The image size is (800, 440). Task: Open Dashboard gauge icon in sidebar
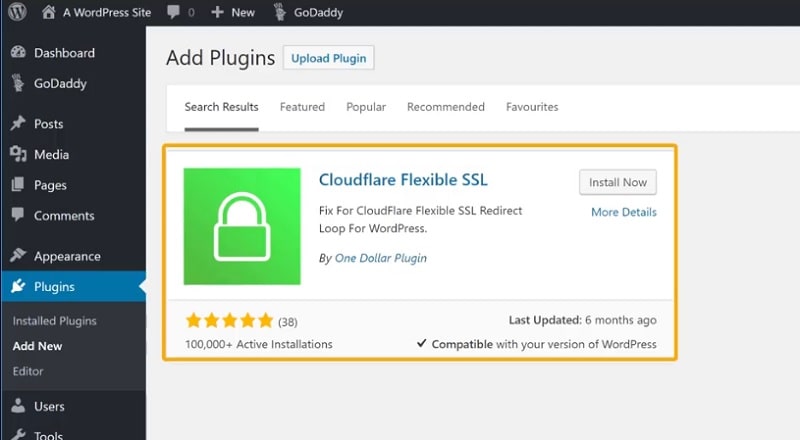[18, 52]
